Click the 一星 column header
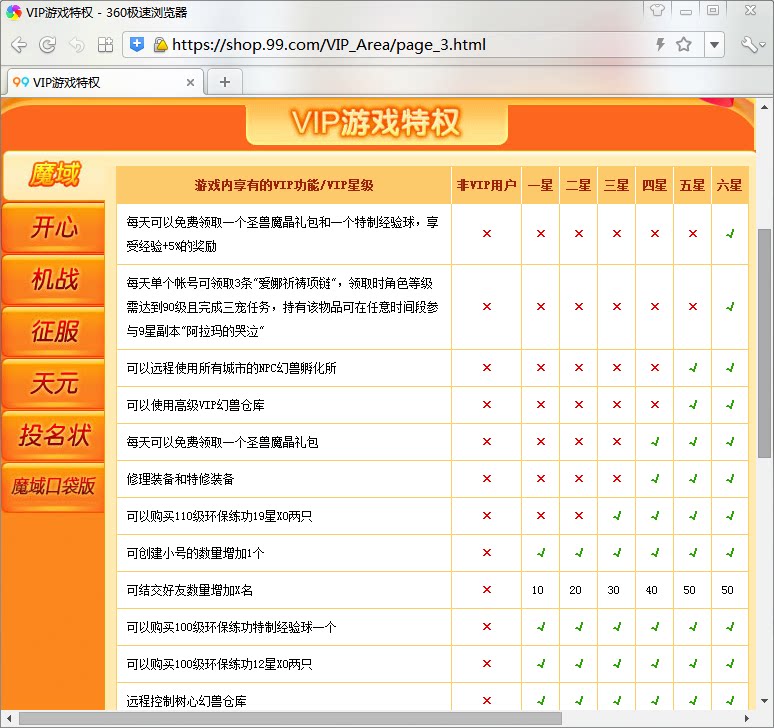The image size is (774, 728). (541, 185)
